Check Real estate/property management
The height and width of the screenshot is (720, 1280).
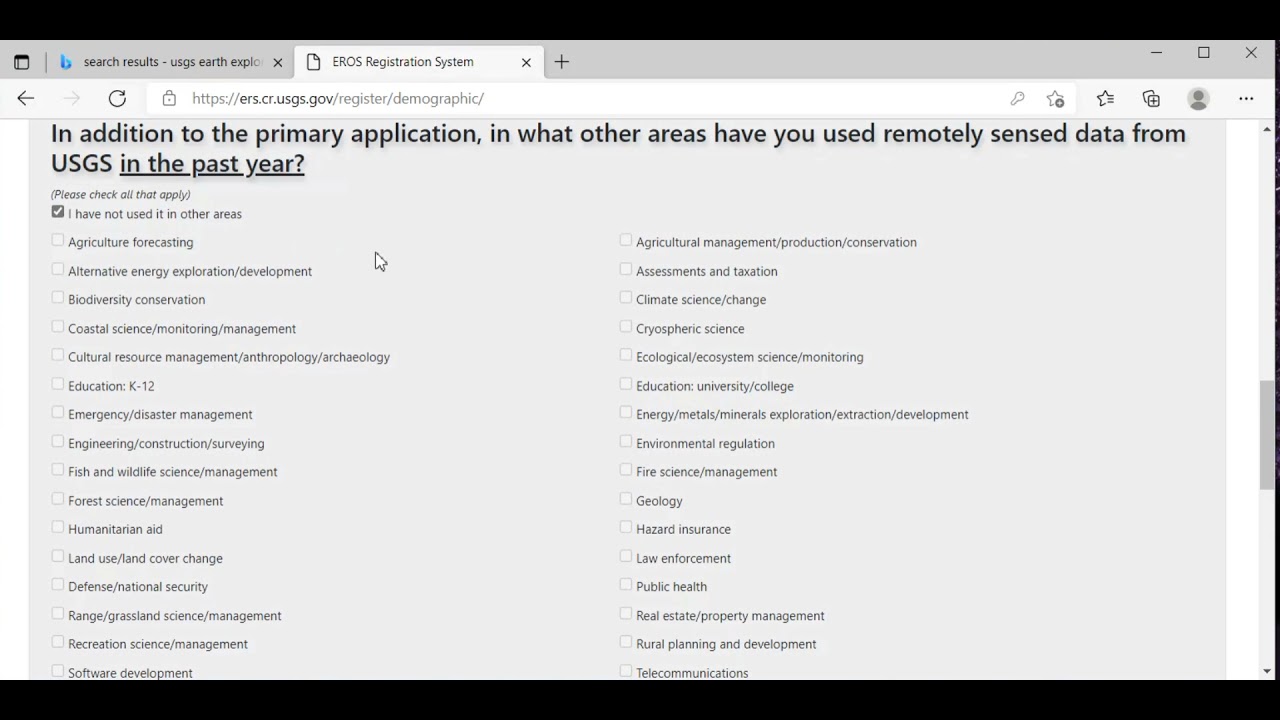pos(626,613)
